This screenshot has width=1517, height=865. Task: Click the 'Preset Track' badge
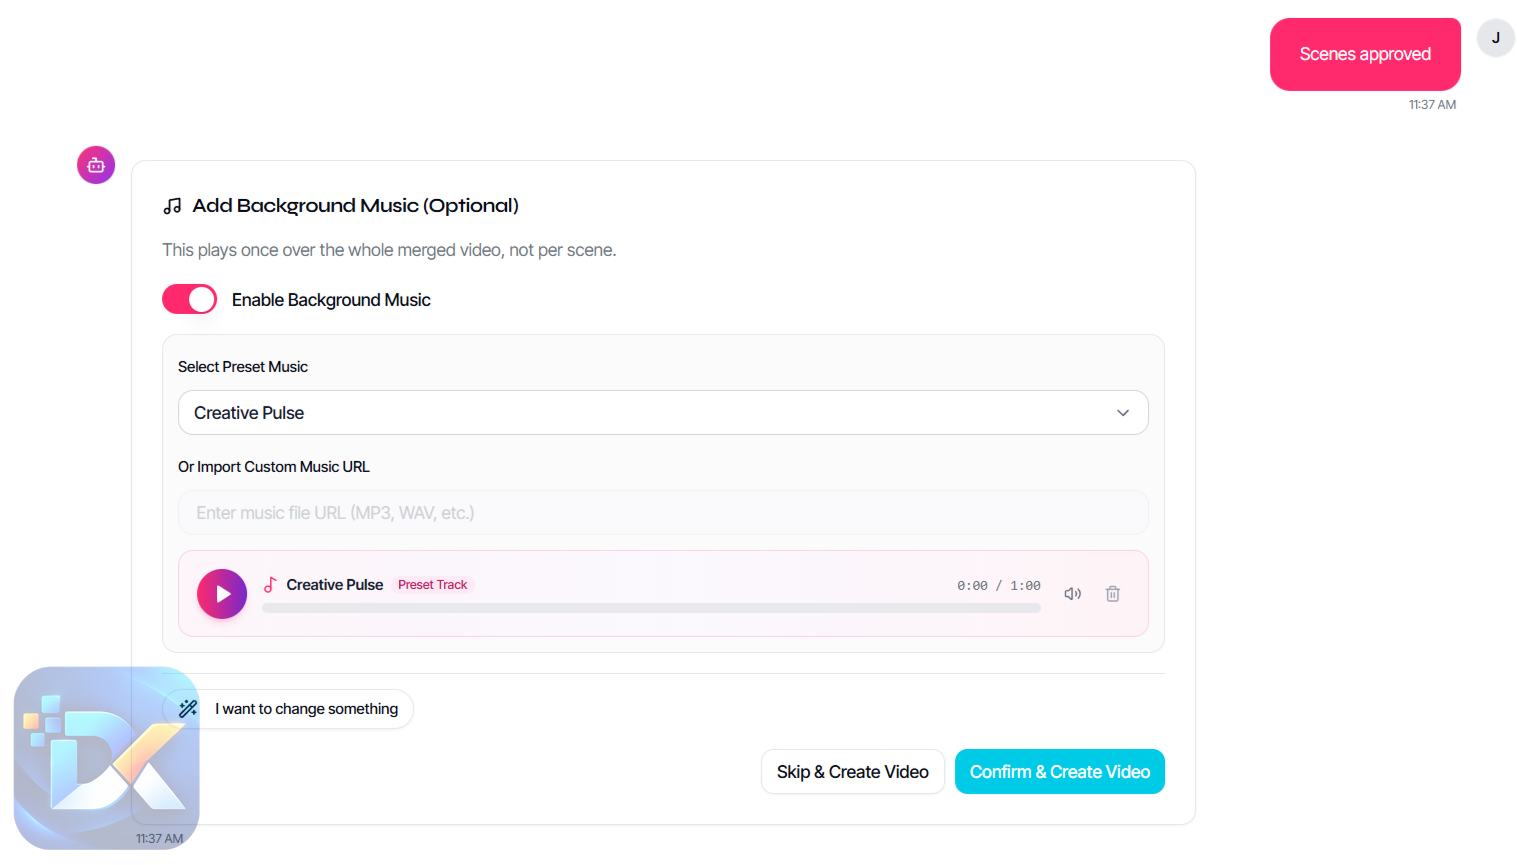(x=433, y=585)
